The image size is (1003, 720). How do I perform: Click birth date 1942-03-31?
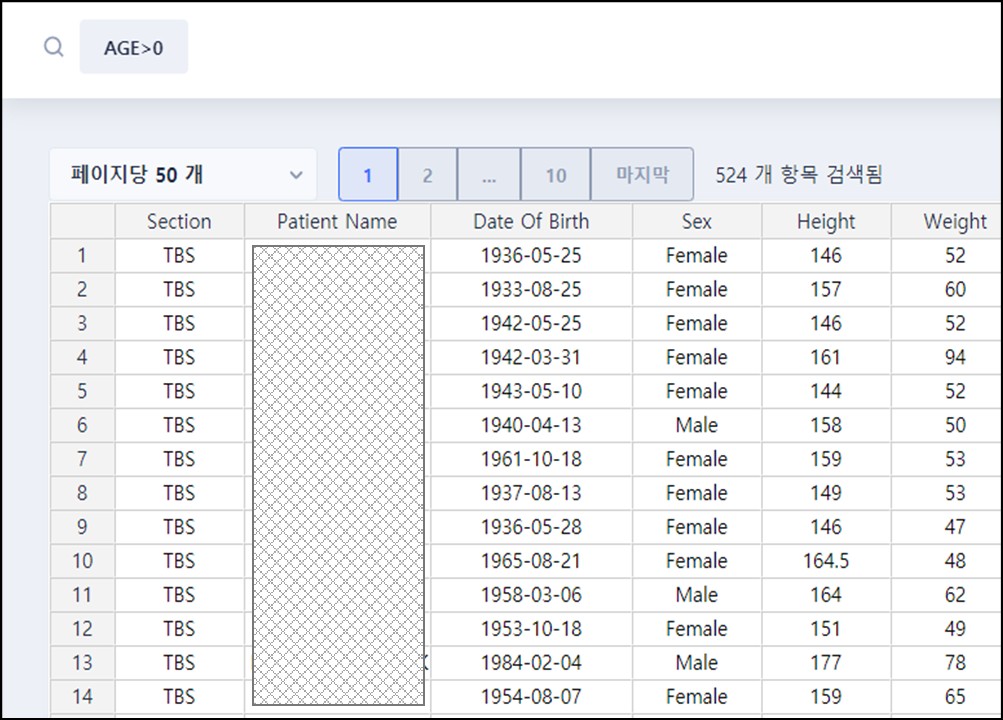point(531,357)
